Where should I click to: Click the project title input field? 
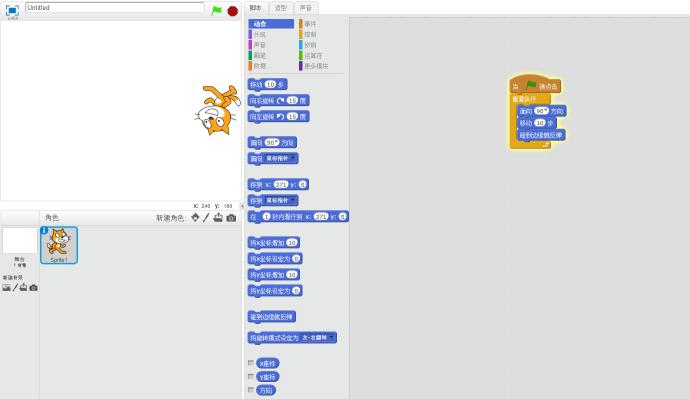coord(115,7)
